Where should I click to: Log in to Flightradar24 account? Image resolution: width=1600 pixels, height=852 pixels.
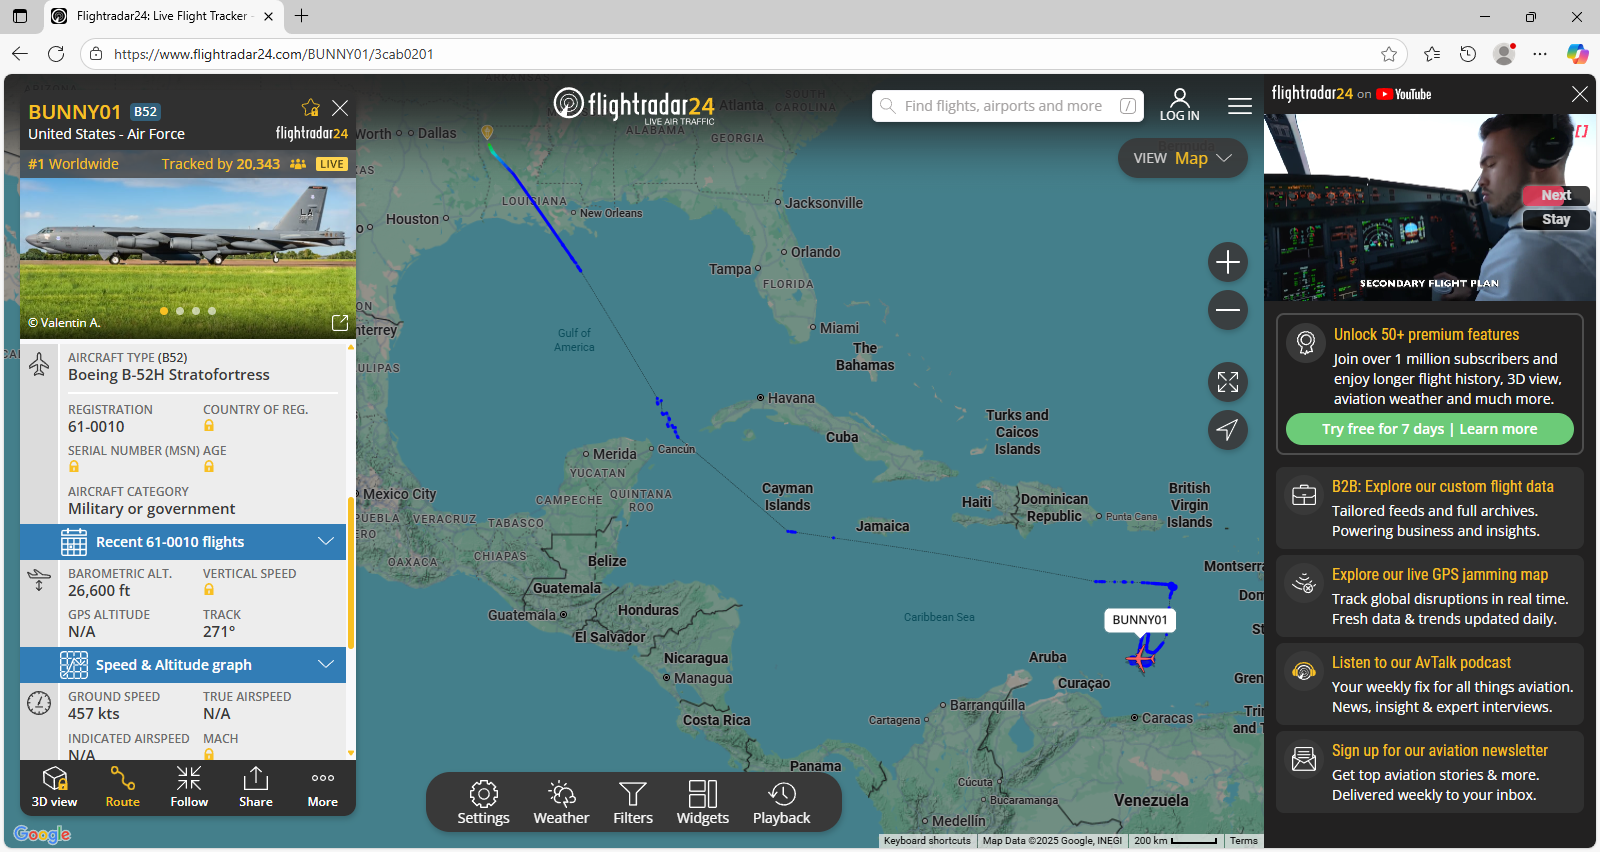click(x=1180, y=105)
